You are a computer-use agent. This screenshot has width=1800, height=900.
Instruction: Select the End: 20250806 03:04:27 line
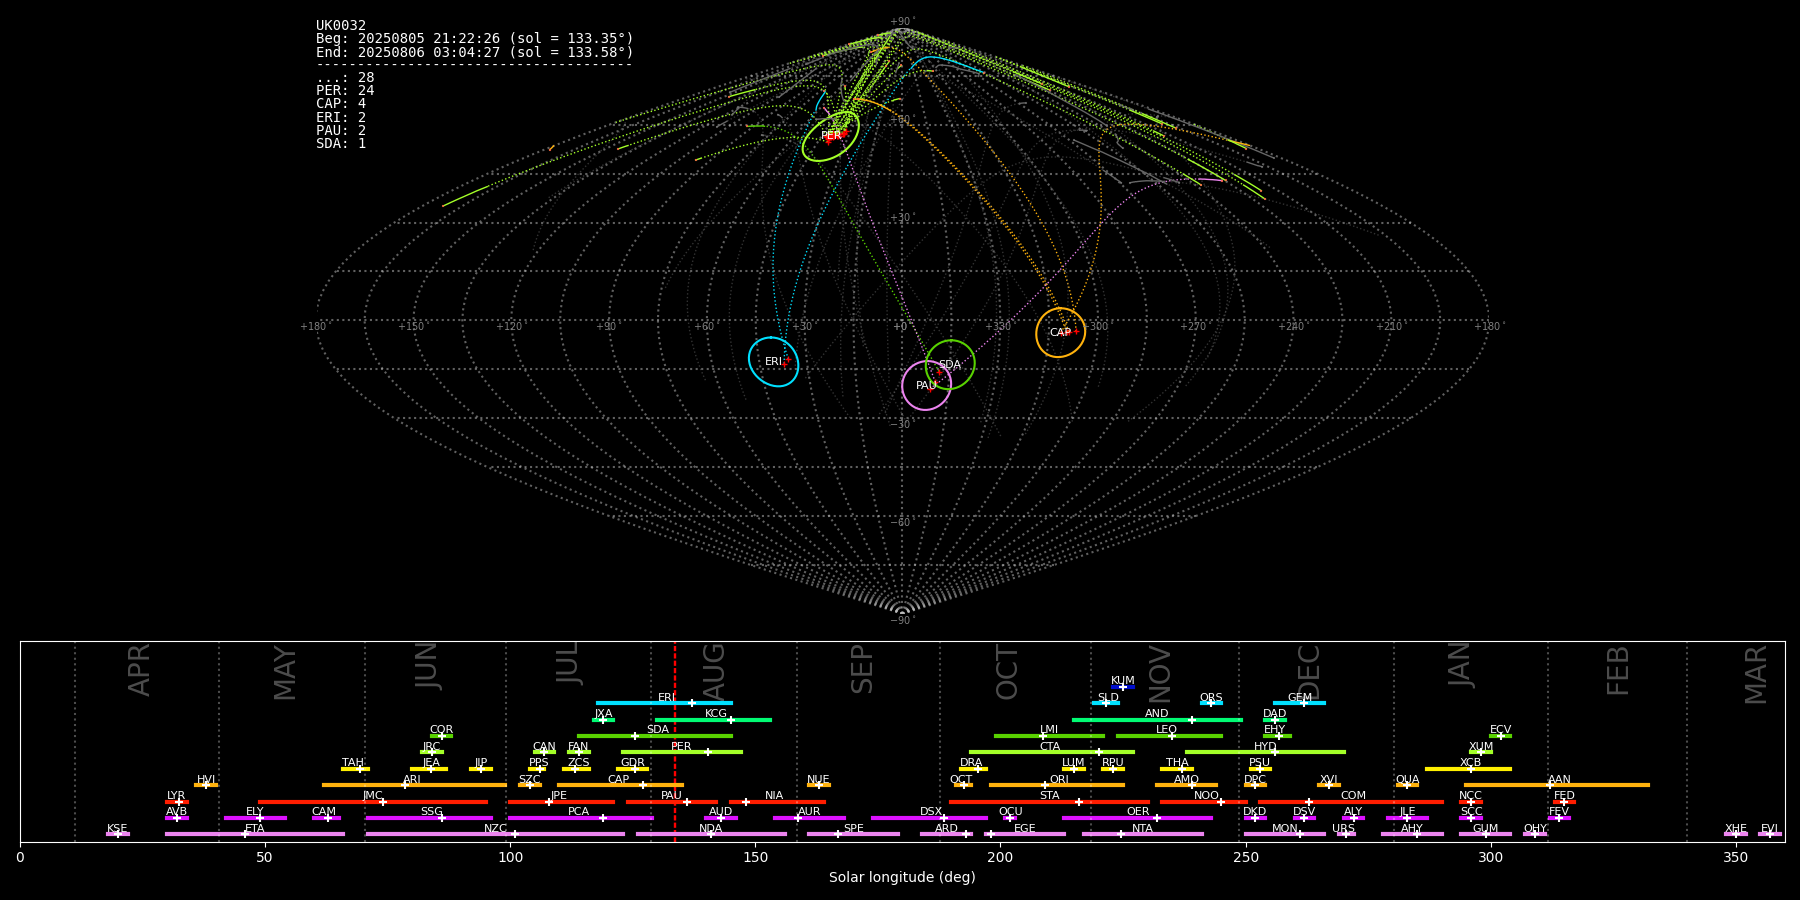pos(475,52)
